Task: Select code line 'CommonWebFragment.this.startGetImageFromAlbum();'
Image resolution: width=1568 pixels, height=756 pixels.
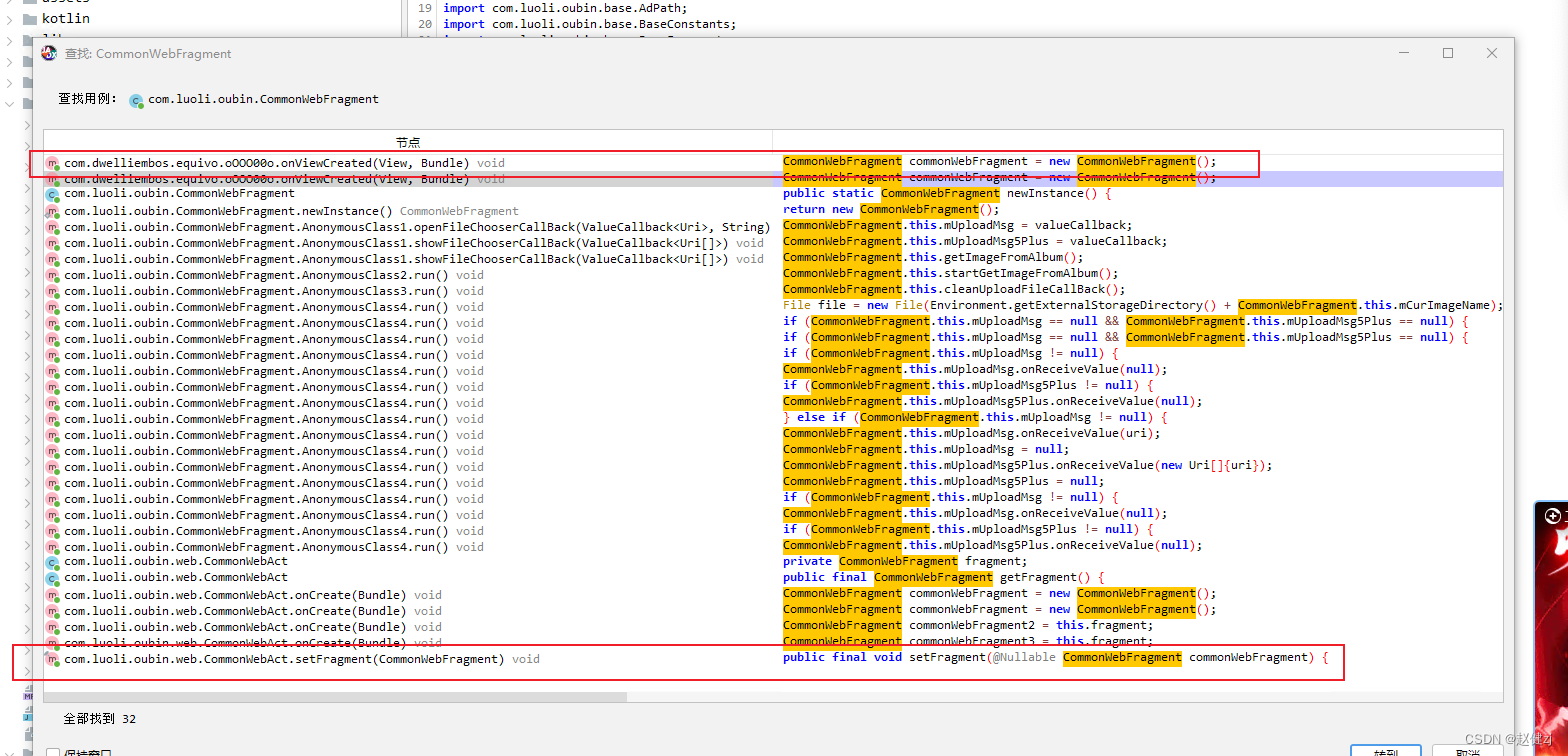Action: [951, 273]
